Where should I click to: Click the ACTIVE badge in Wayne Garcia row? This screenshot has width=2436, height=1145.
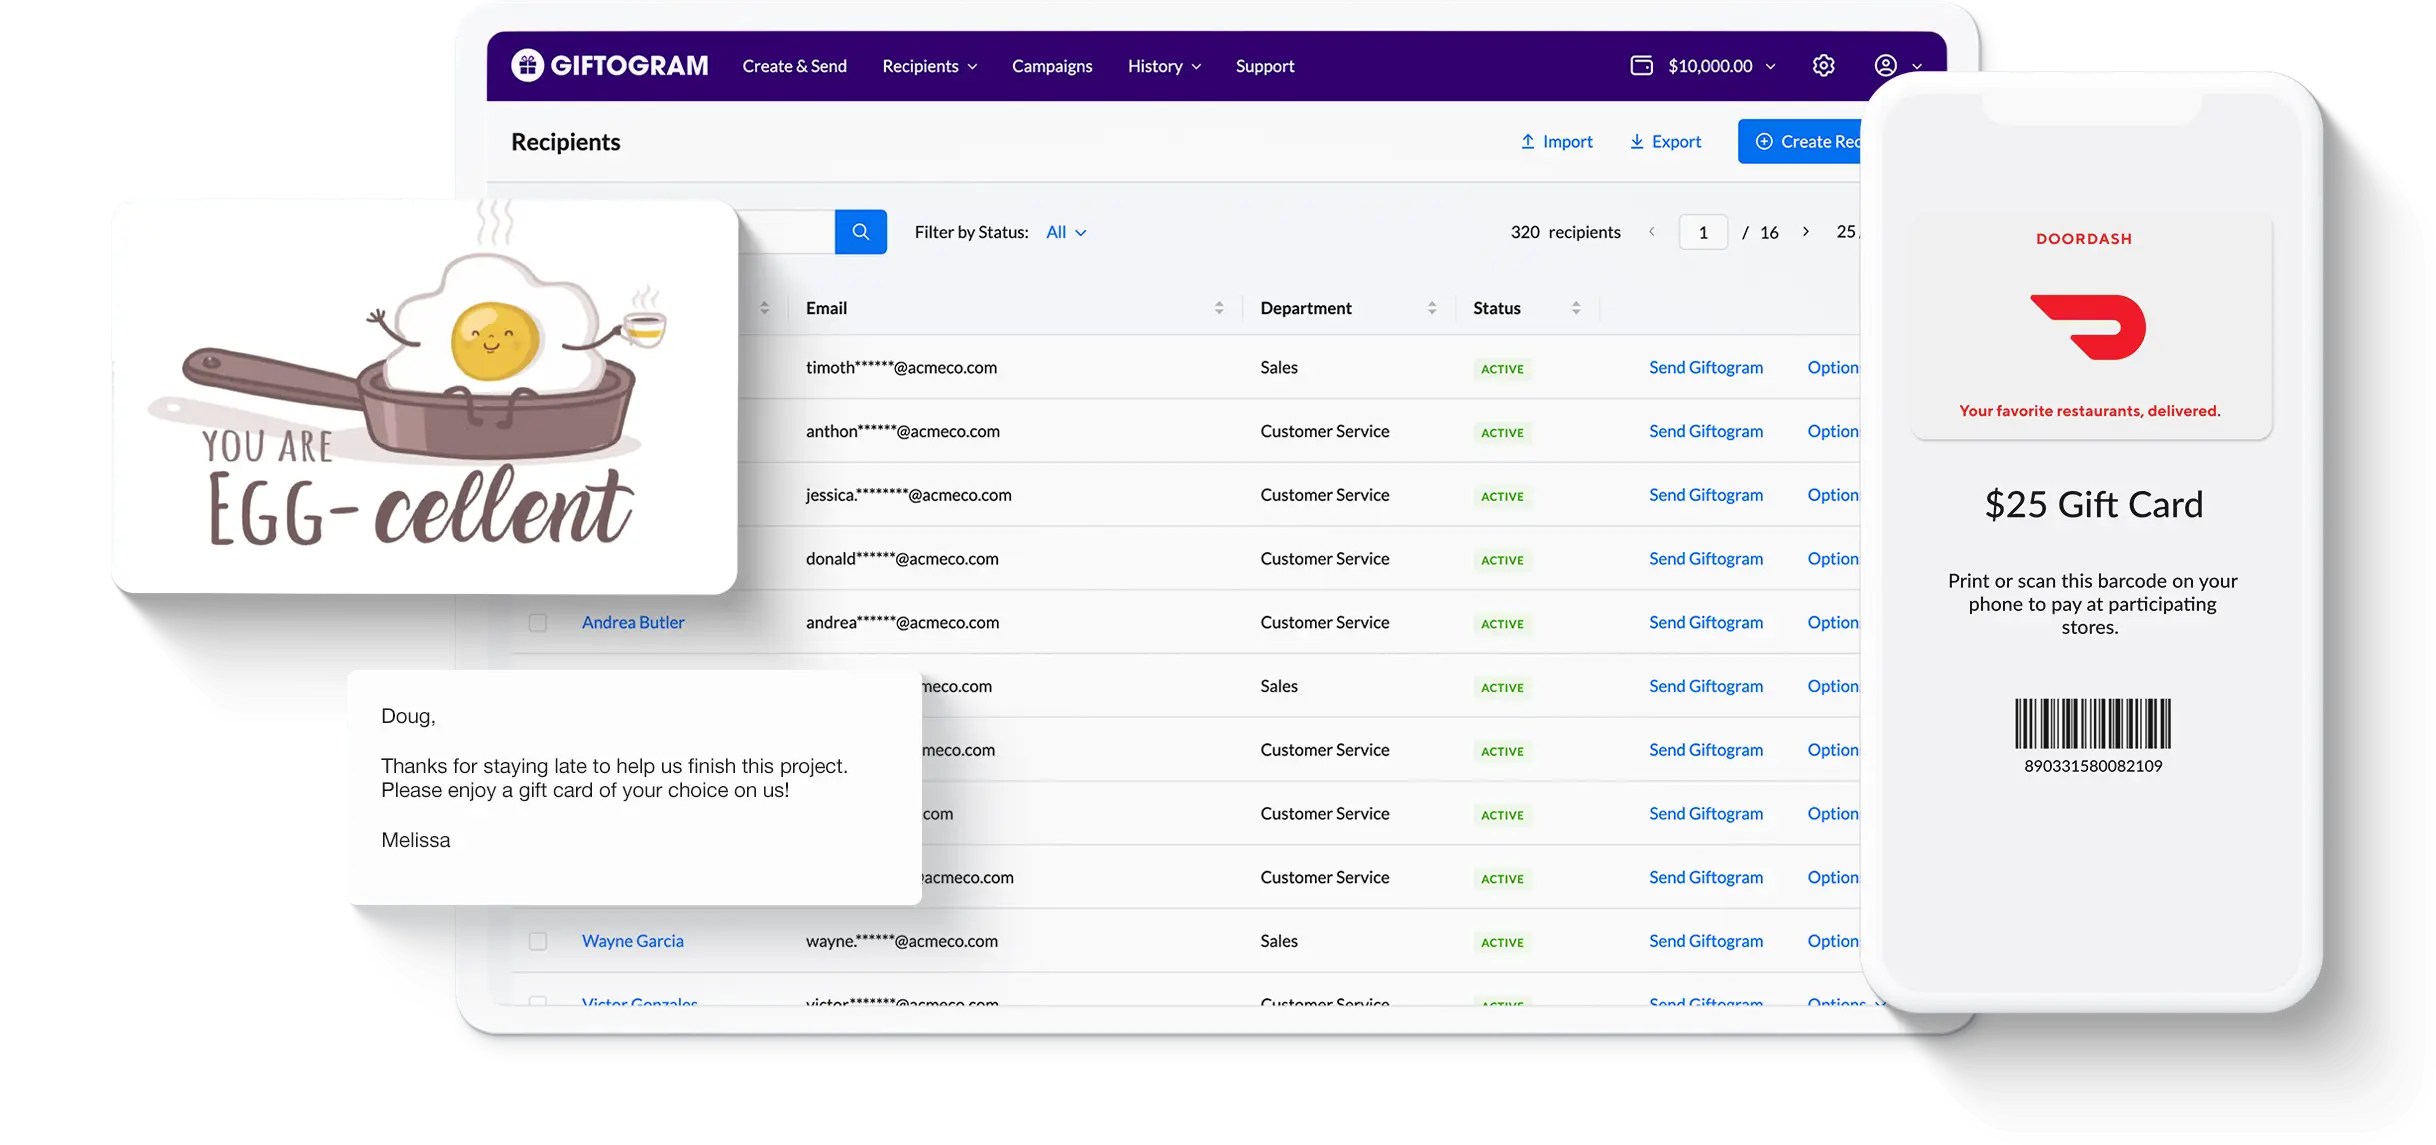click(1502, 942)
